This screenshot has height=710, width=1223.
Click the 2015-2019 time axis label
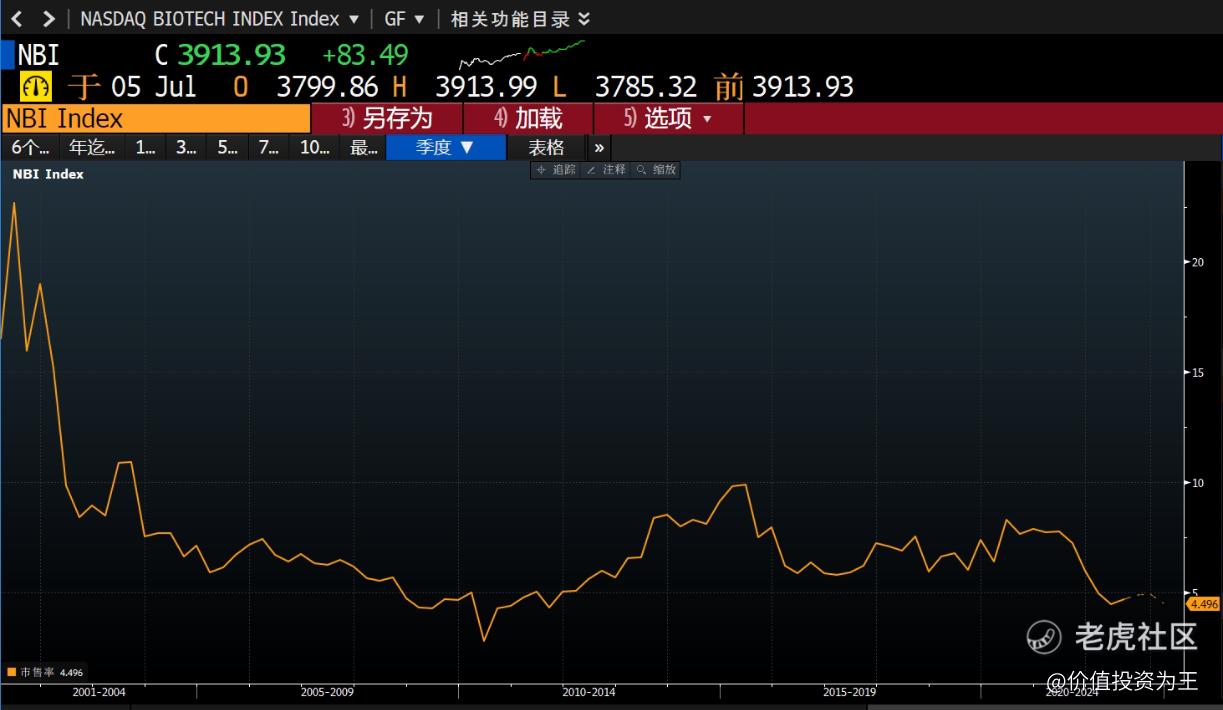click(850, 691)
